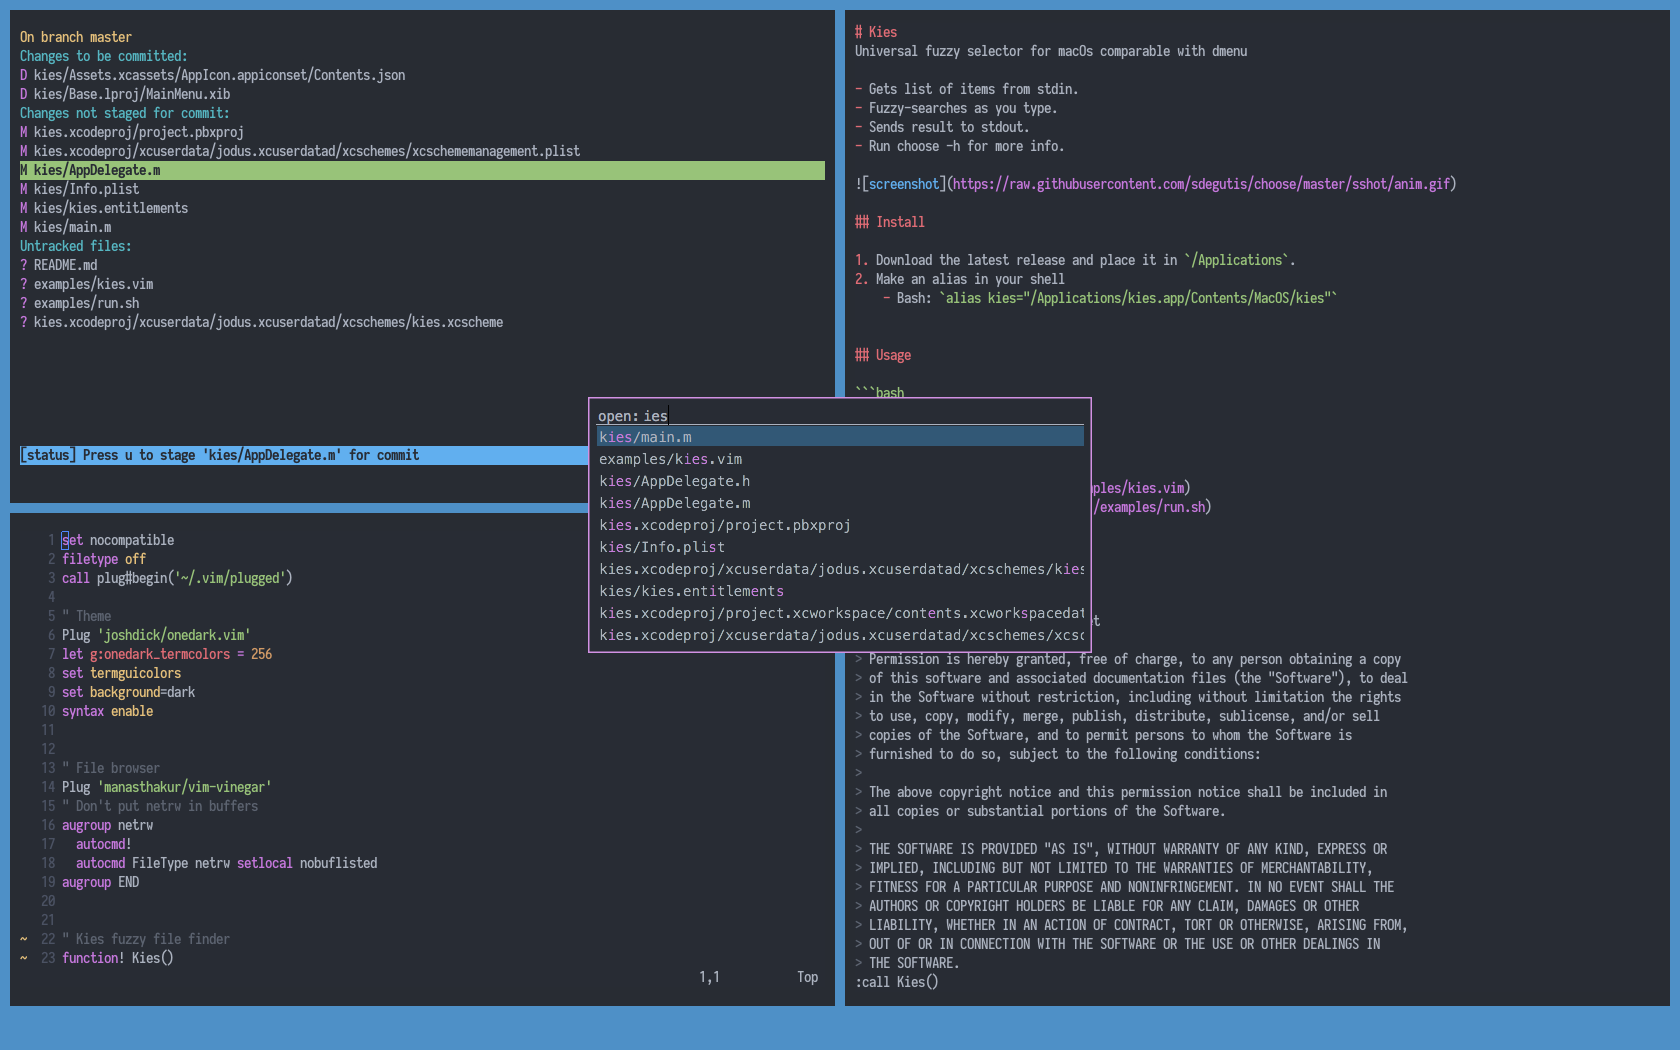Click Plug 'manasthakur/vim-vinegar' line
1680x1050 pixels.
point(167,787)
